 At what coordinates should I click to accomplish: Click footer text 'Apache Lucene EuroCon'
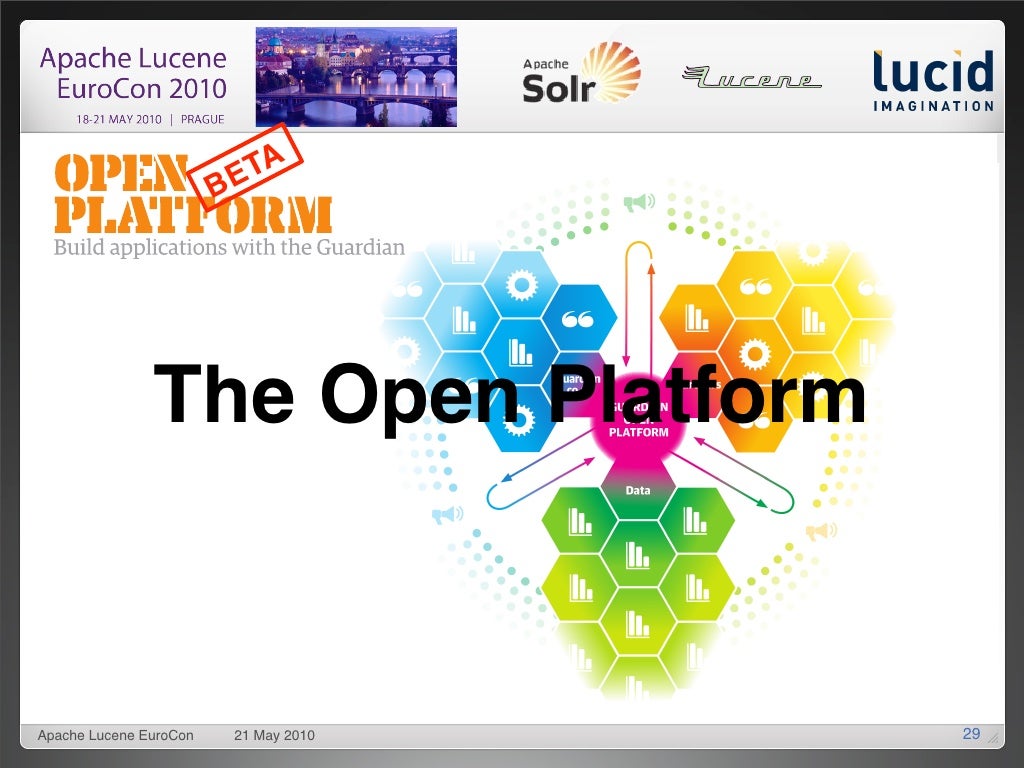tap(116, 735)
